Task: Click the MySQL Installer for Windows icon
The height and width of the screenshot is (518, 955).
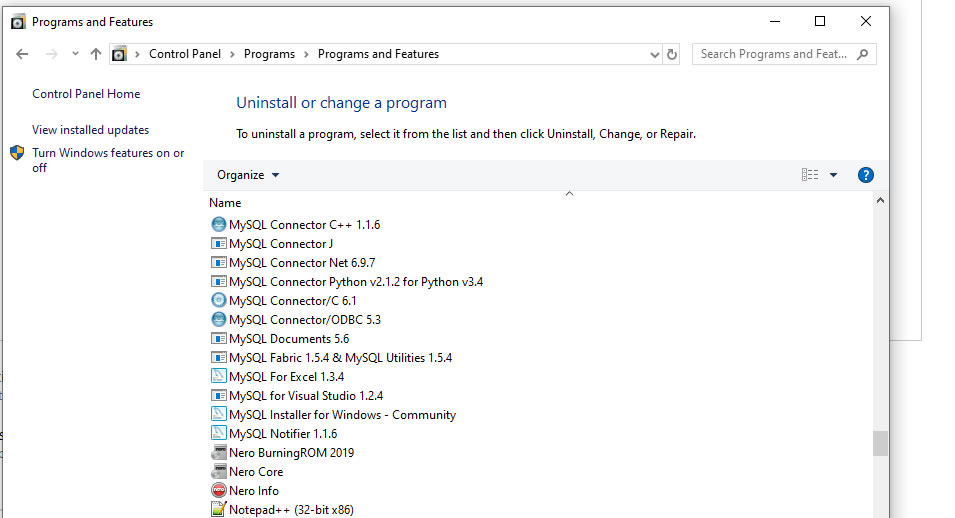Action: pyautogui.click(x=219, y=414)
